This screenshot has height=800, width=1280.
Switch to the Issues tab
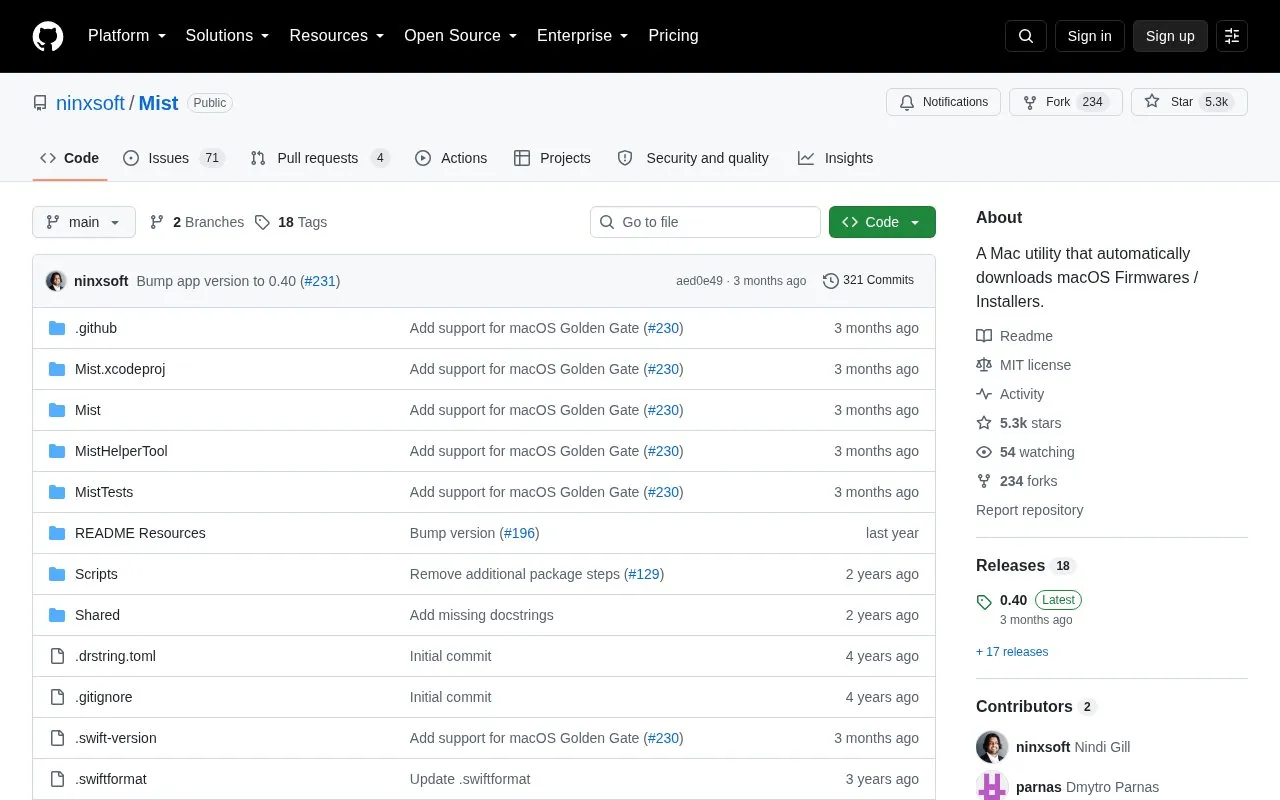tap(174, 158)
